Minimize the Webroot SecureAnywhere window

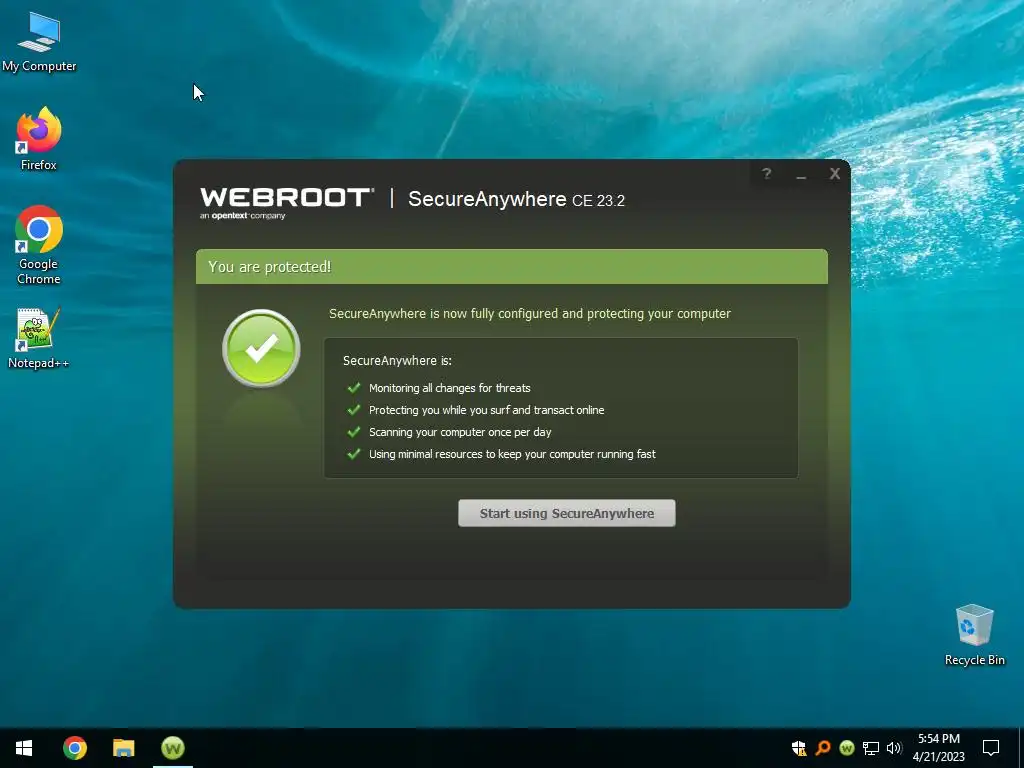point(801,175)
